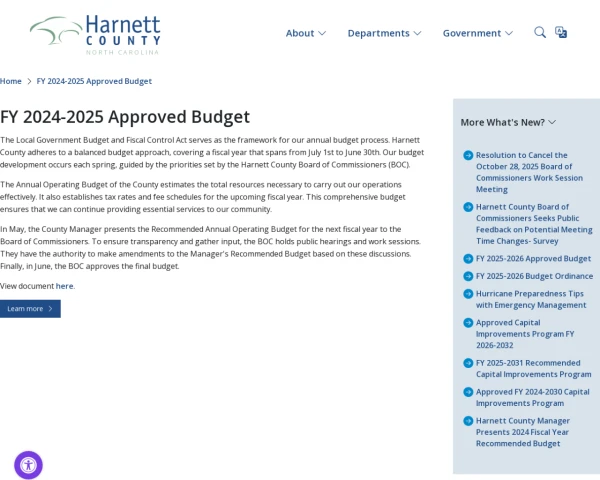
Task: Click arrow icon beside Approved FY 2024-2030 Capital
Action: [468, 392]
